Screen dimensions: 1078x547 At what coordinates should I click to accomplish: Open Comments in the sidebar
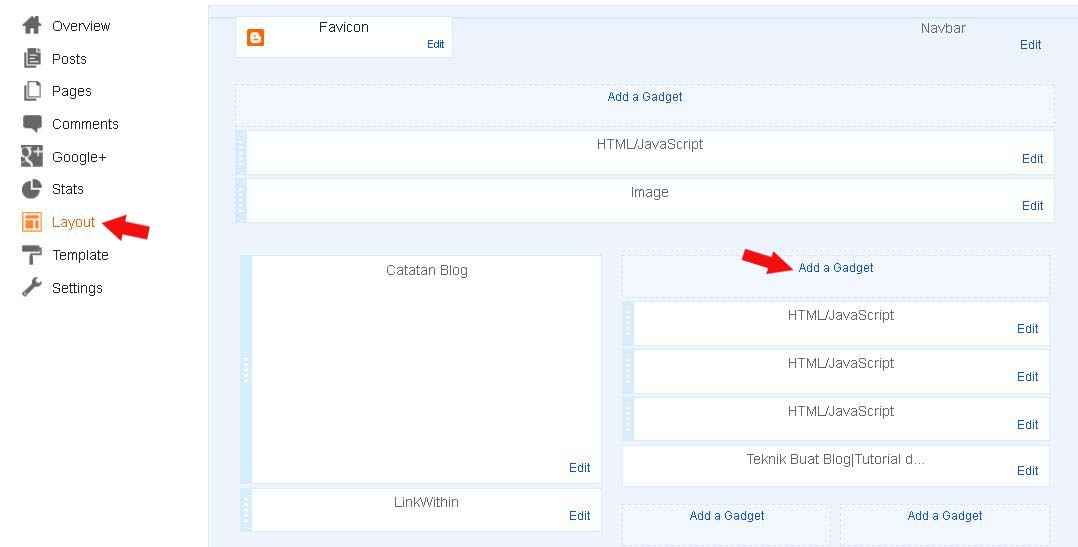tap(85, 124)
